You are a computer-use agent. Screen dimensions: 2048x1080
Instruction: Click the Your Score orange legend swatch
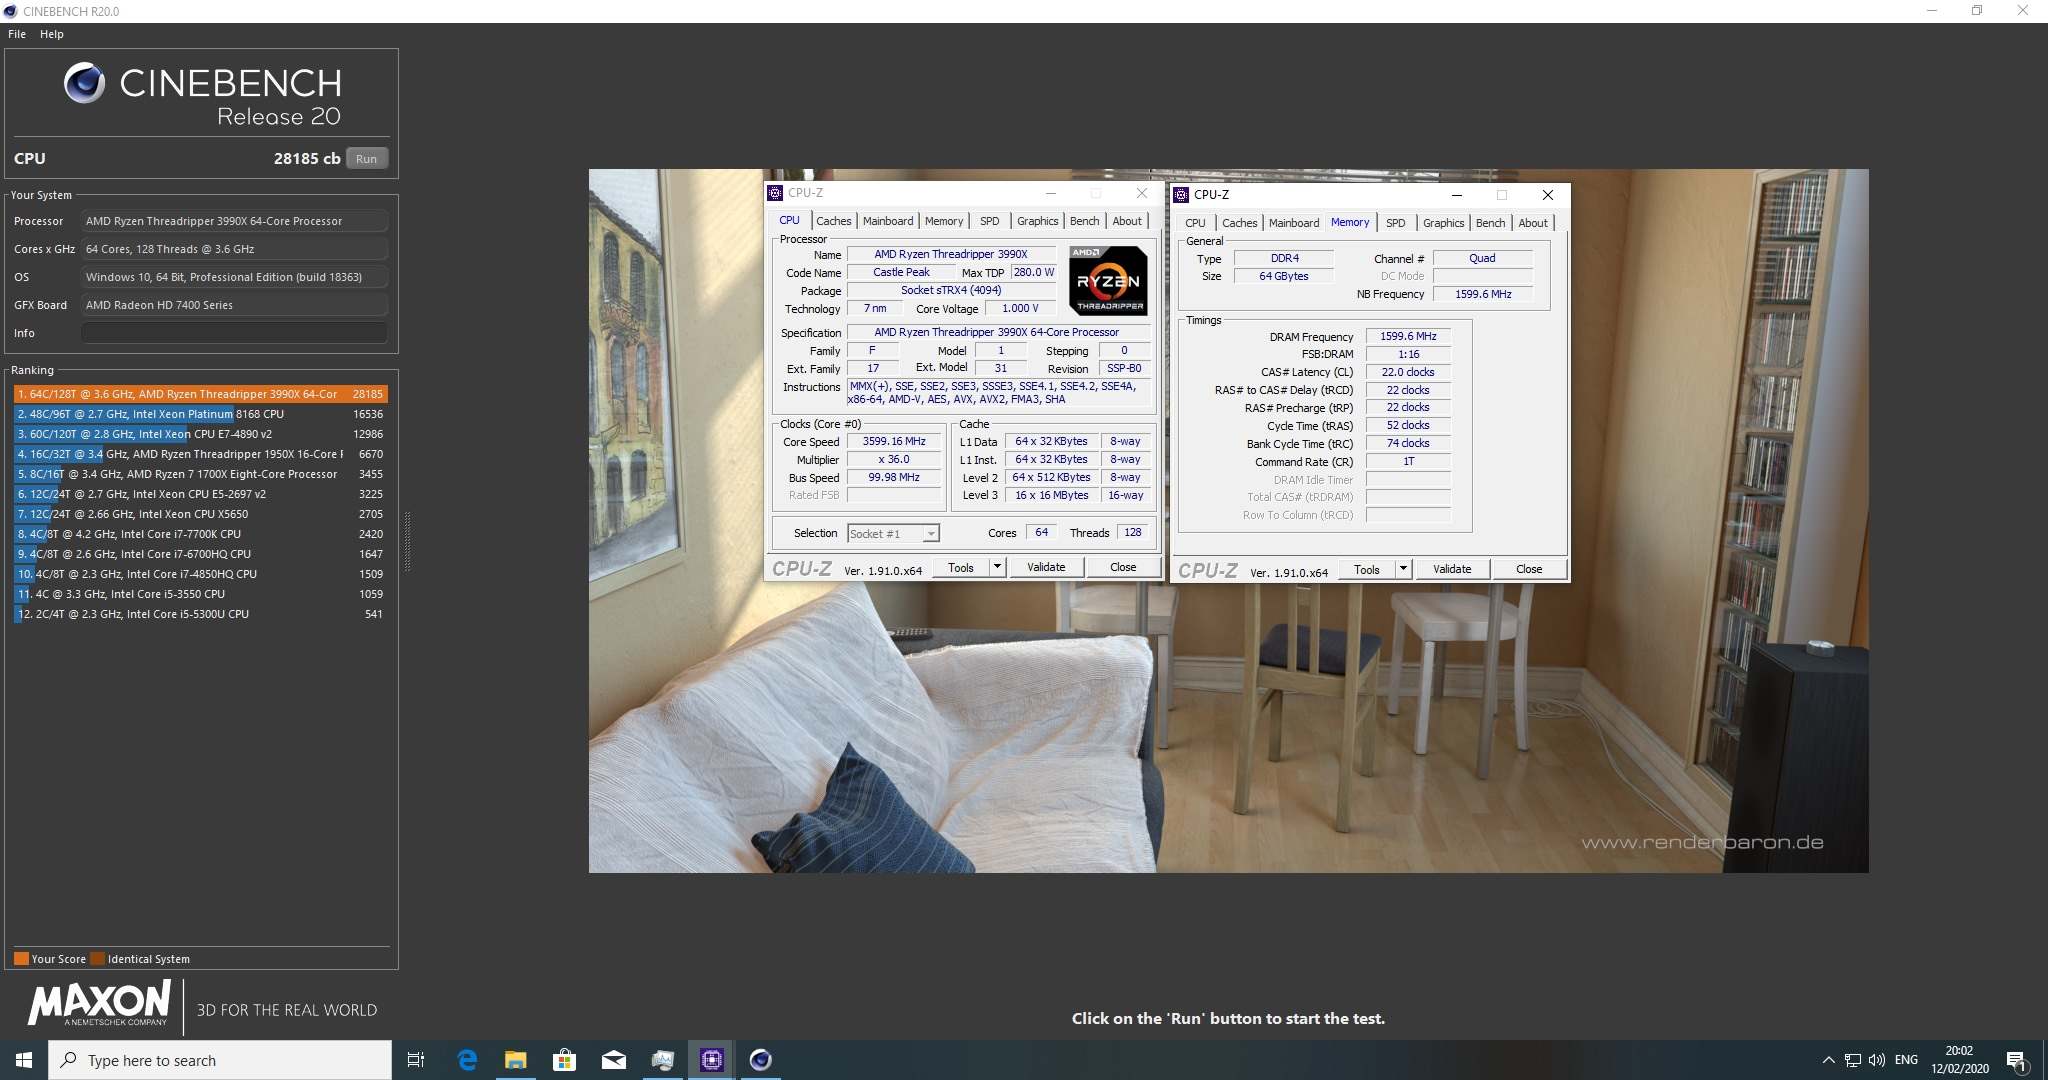click(x=21, y=958)
